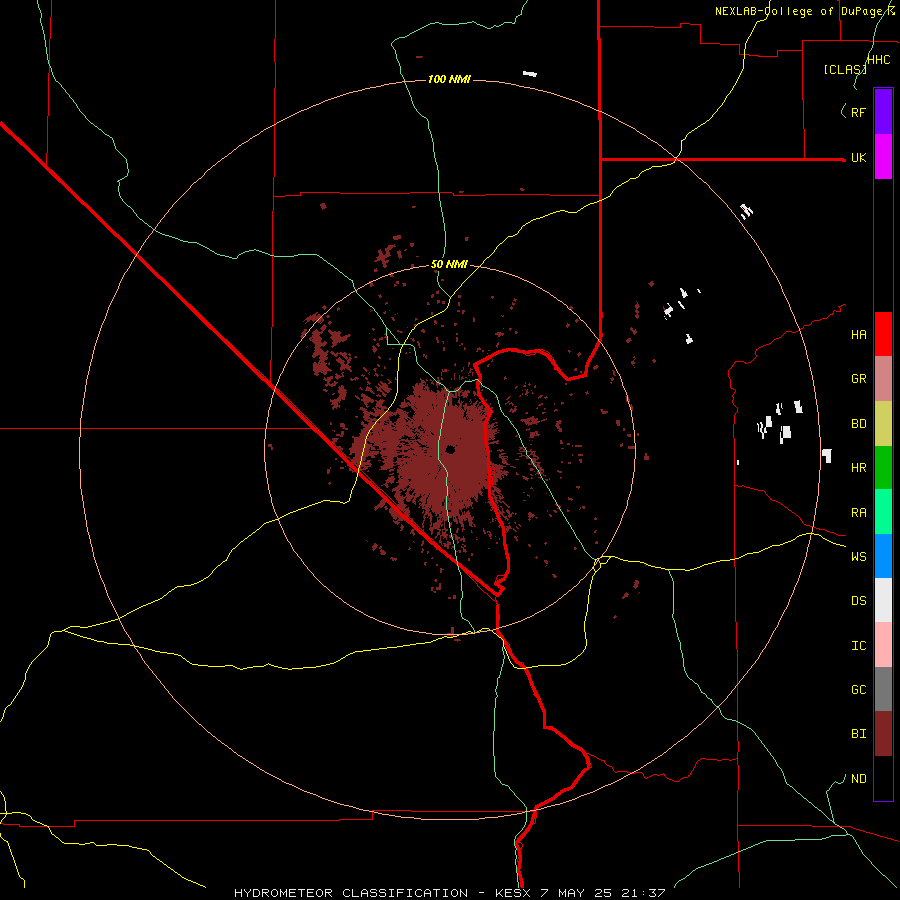Viewport: 900px width, 900px height.
Task: Click the 'DS' legend label
Action: tap(858, 601)
